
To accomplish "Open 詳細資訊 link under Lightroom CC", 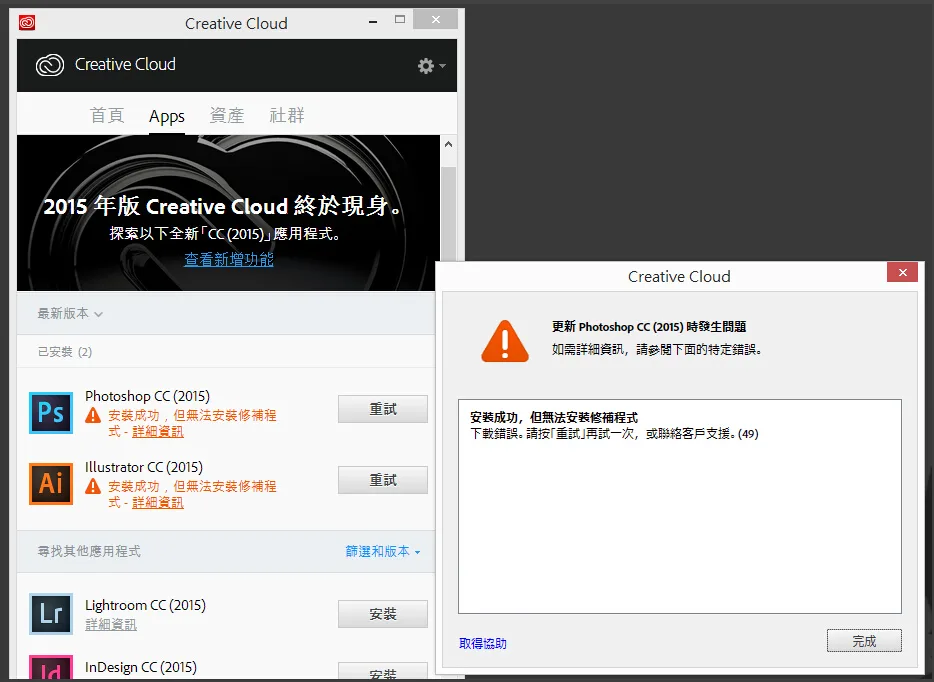I will tap(111, 624).
